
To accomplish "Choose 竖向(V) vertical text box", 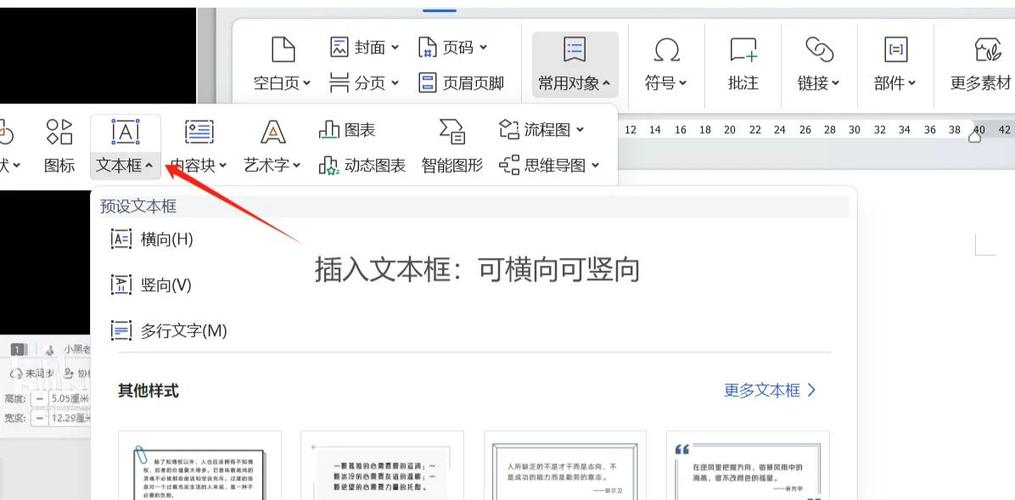I will pyautogui.click(x=151, y=285).
